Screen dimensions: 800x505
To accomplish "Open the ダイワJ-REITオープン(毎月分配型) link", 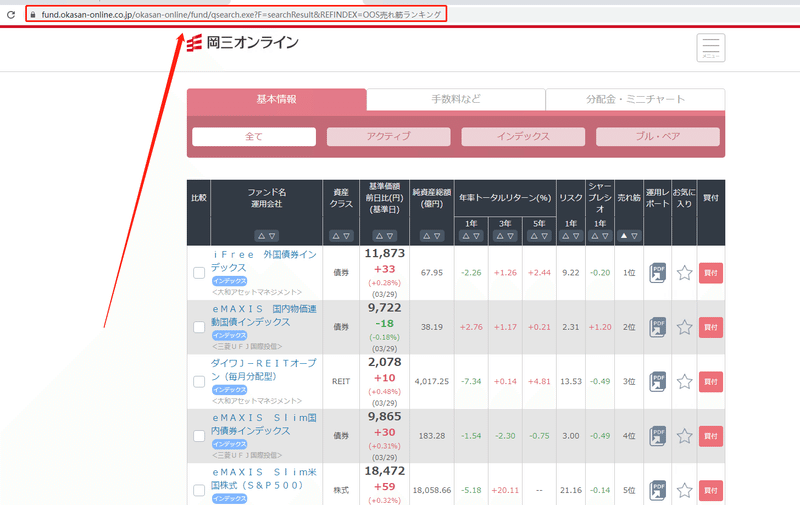I will pyautogui.click(x=264, y=370).
